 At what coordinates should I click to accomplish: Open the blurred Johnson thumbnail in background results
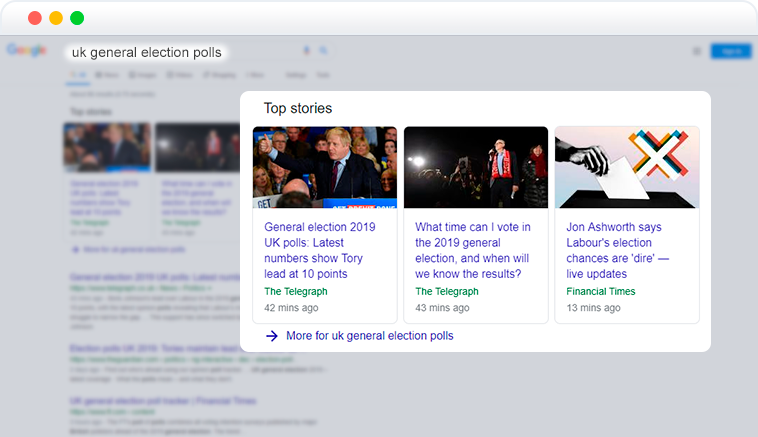click(107, 147)
